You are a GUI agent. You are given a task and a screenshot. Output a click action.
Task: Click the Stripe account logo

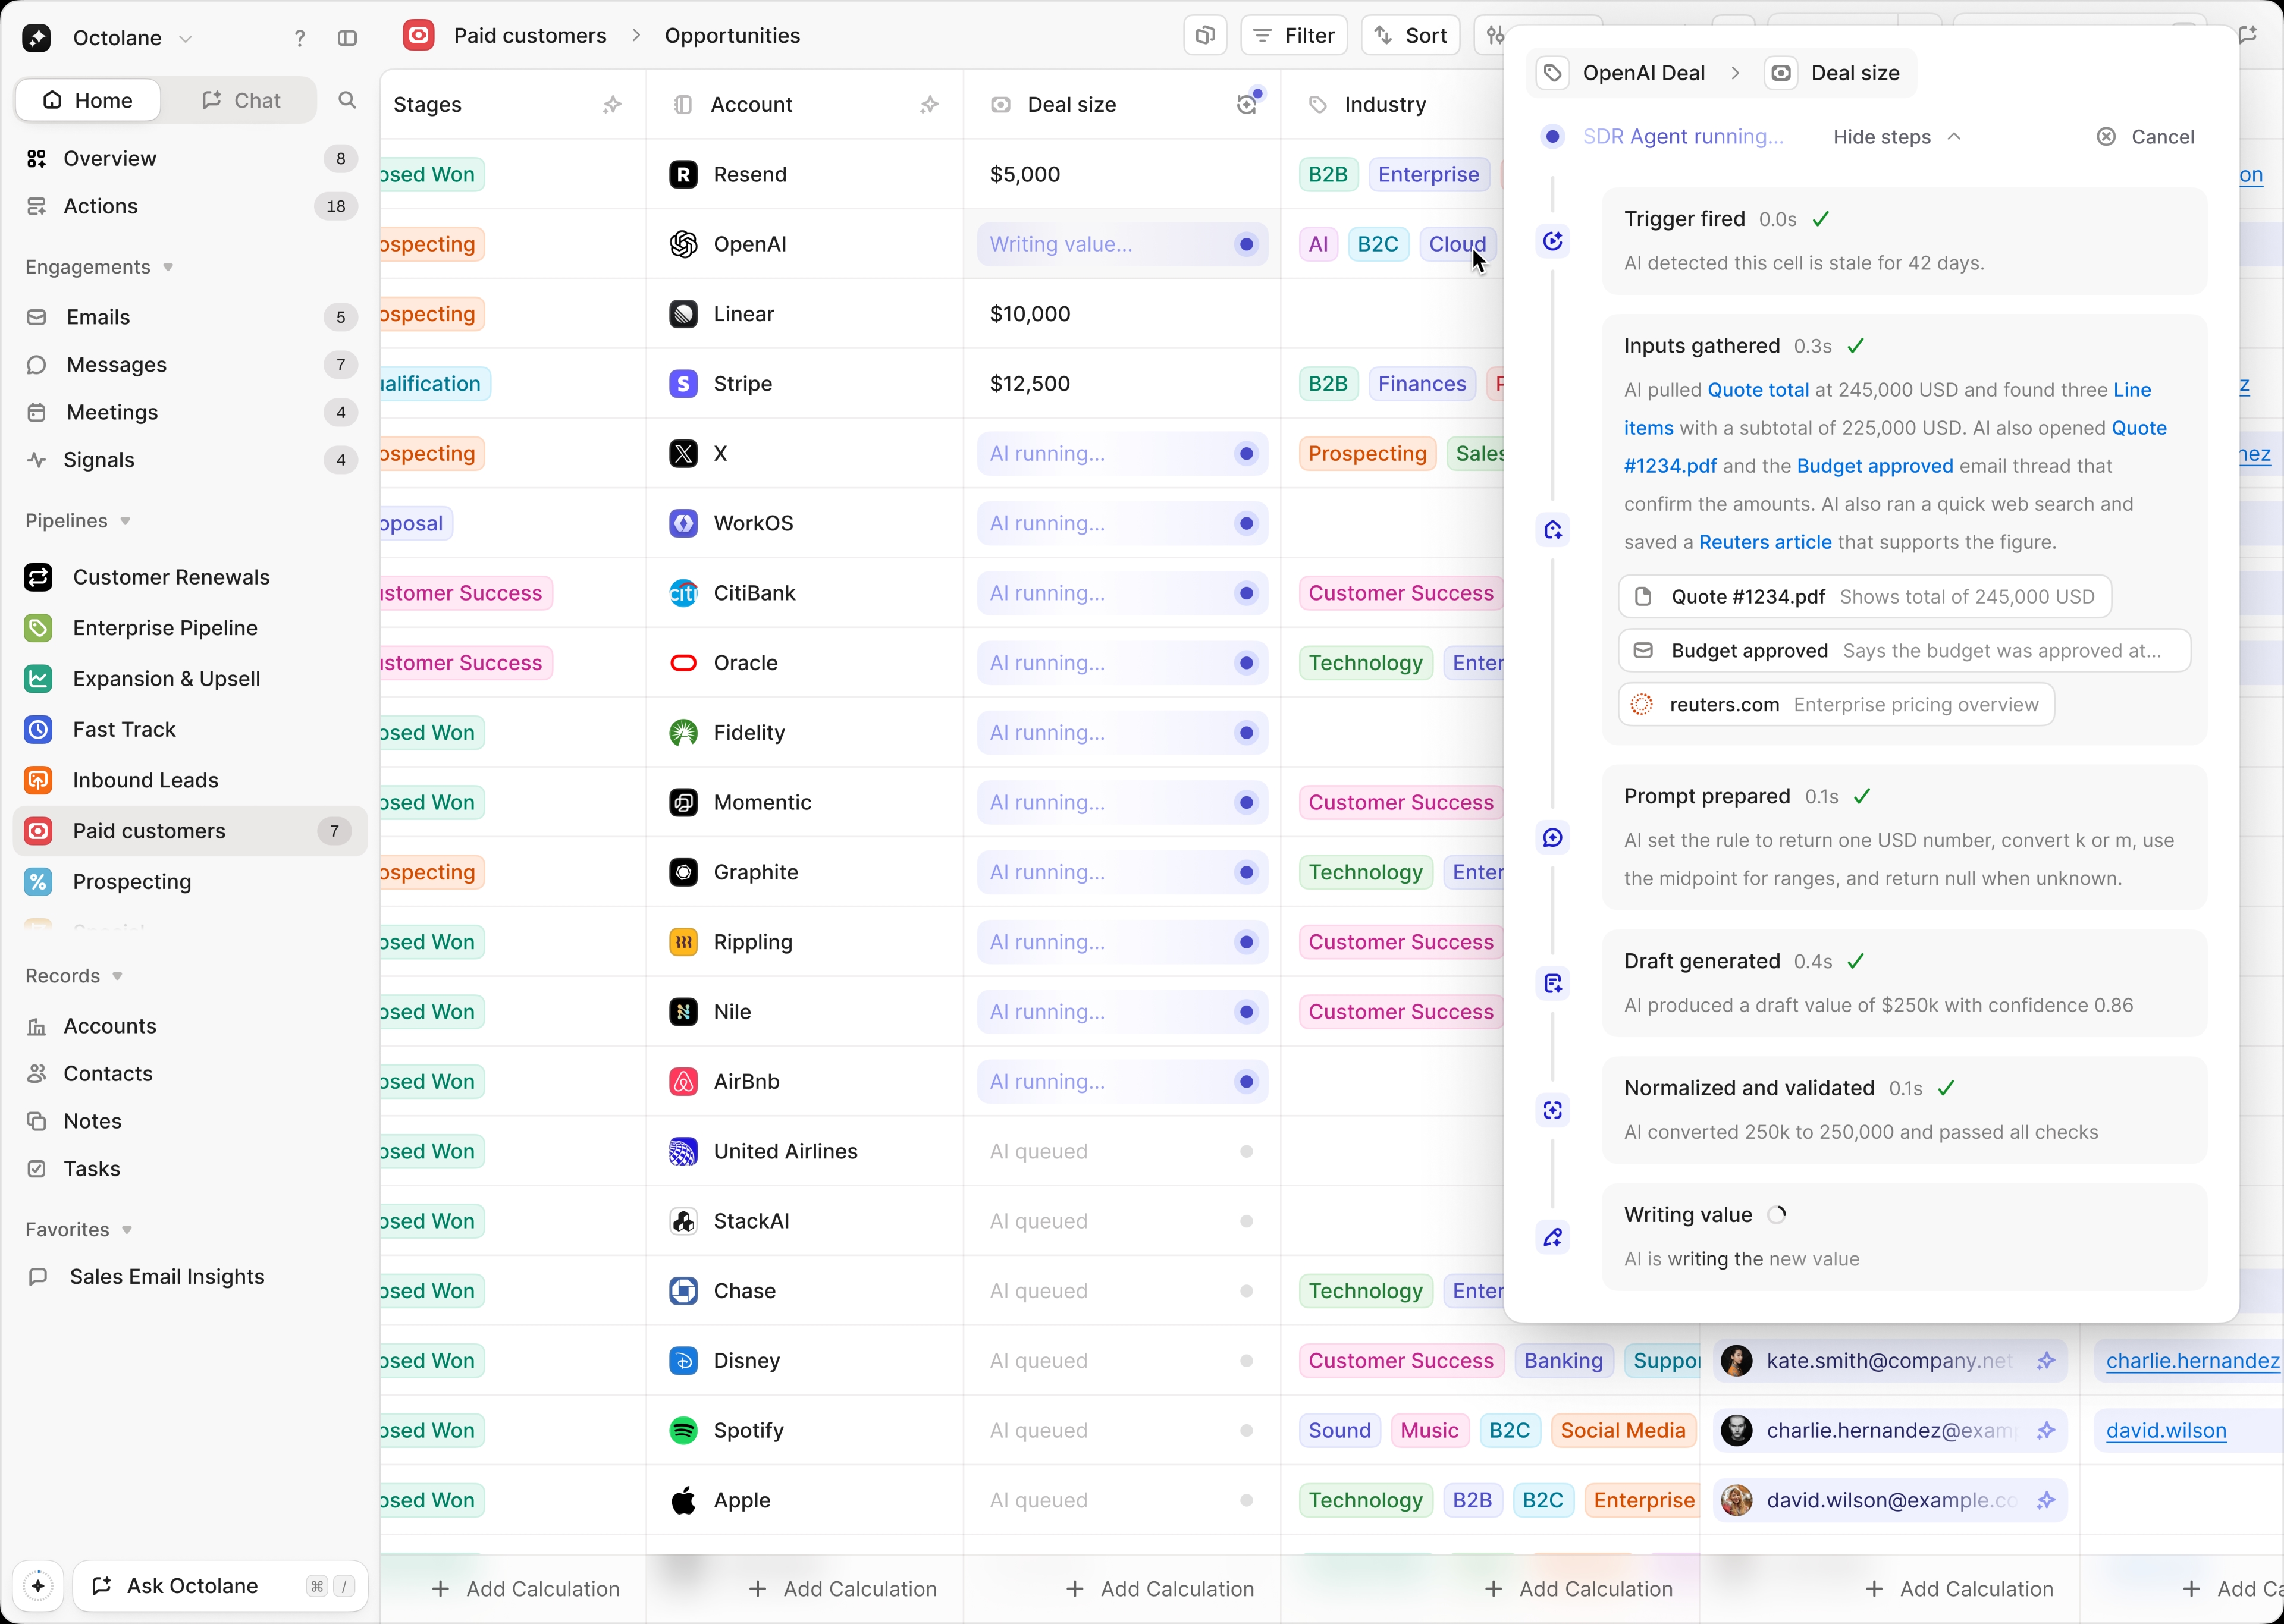click(x=683, y=384)
